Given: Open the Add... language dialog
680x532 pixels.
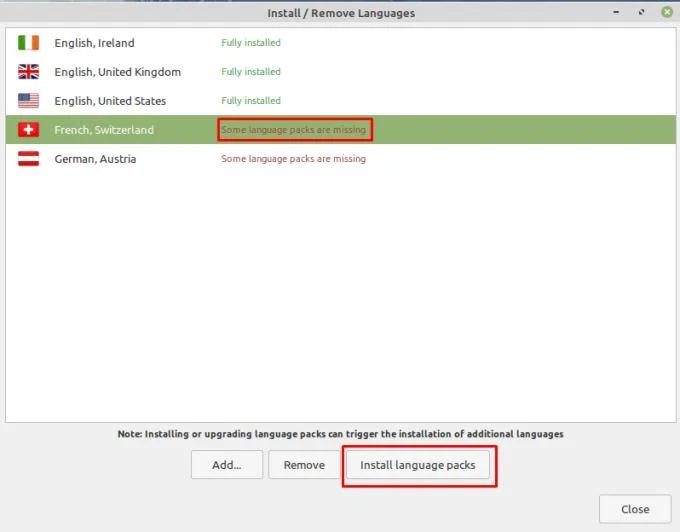Looking at the screenshot, I should click(227, 465).
